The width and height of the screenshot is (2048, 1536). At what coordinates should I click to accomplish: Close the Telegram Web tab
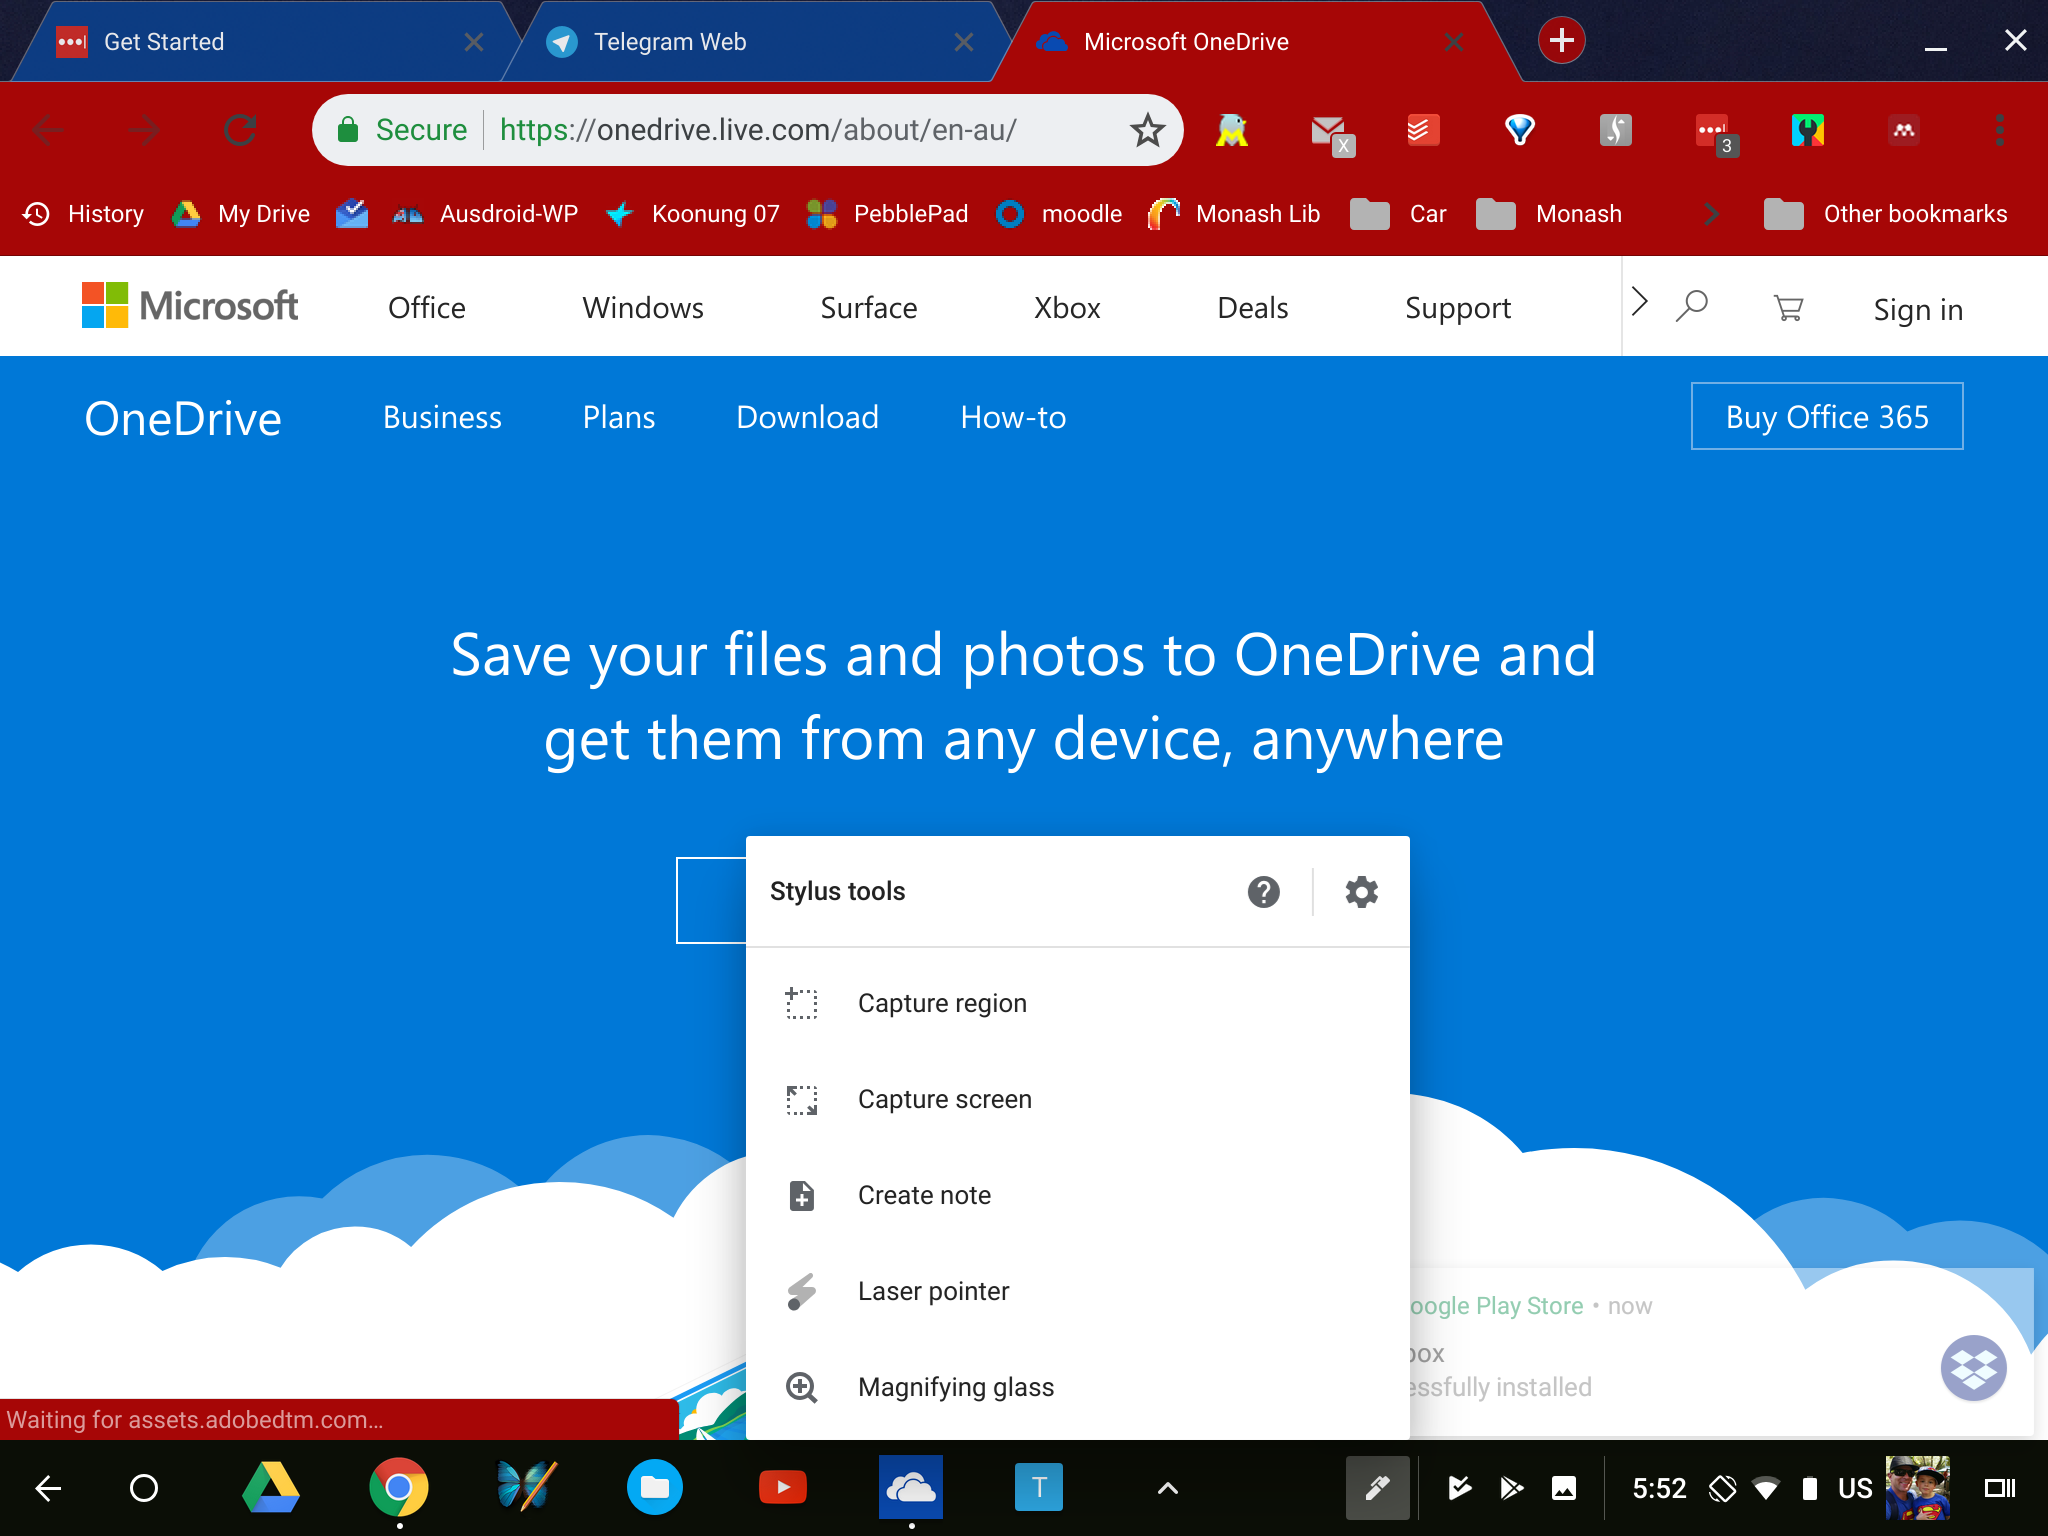coord(964,42)
